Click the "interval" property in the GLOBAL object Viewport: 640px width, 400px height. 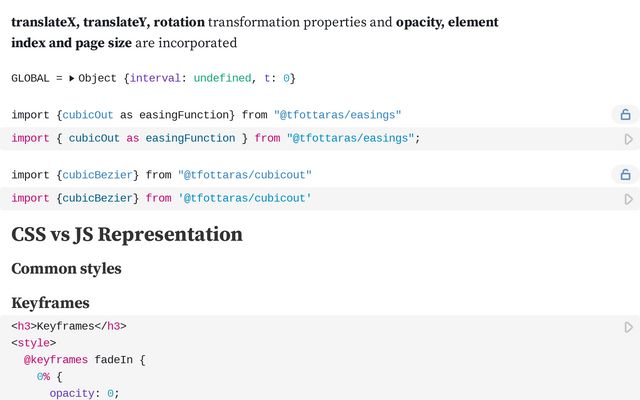click(155, 78)
